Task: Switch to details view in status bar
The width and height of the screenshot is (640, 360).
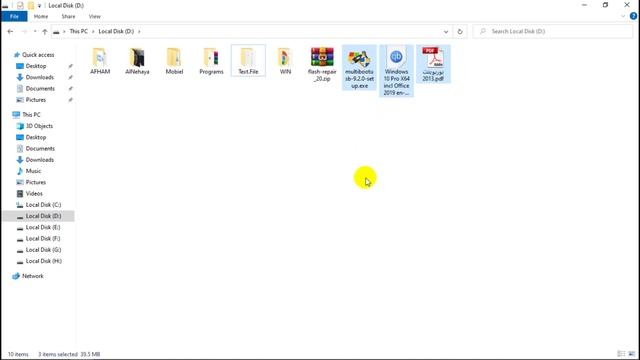Action: tap(621, 354)
